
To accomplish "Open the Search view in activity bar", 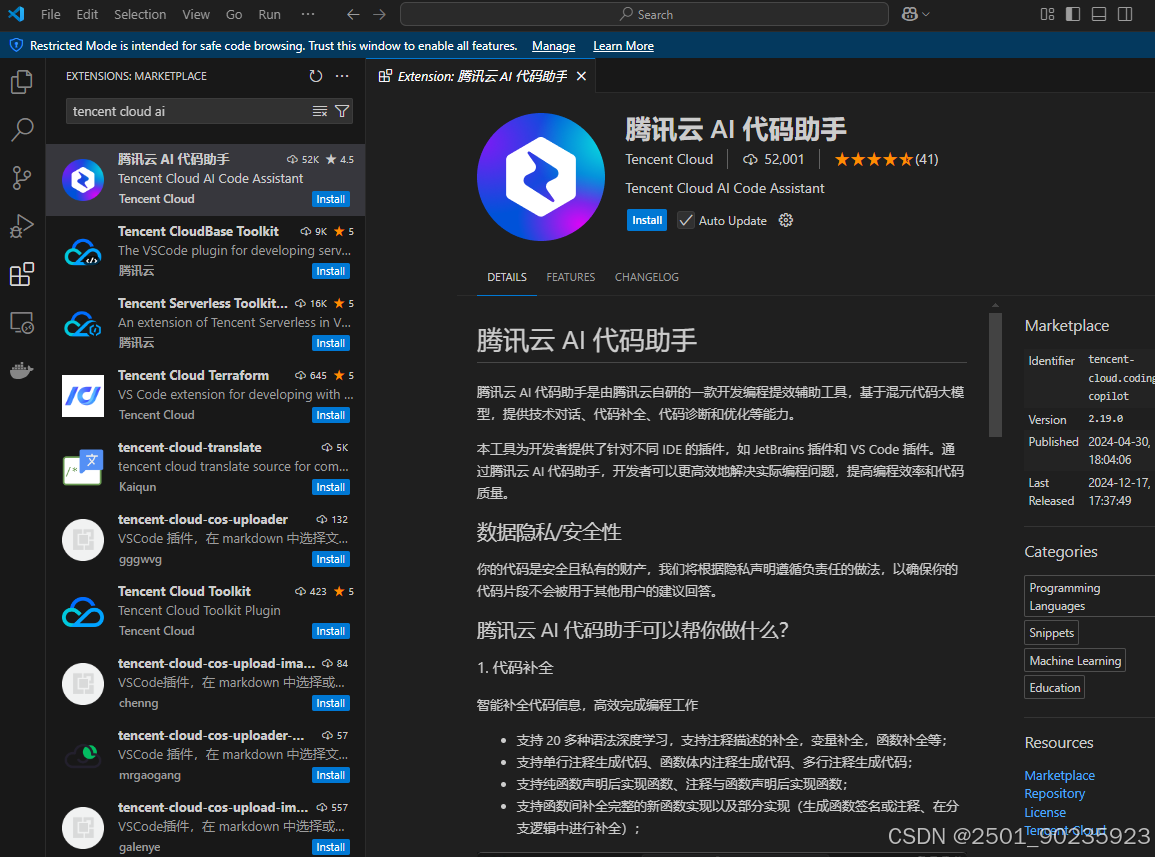I will (22, 130).
